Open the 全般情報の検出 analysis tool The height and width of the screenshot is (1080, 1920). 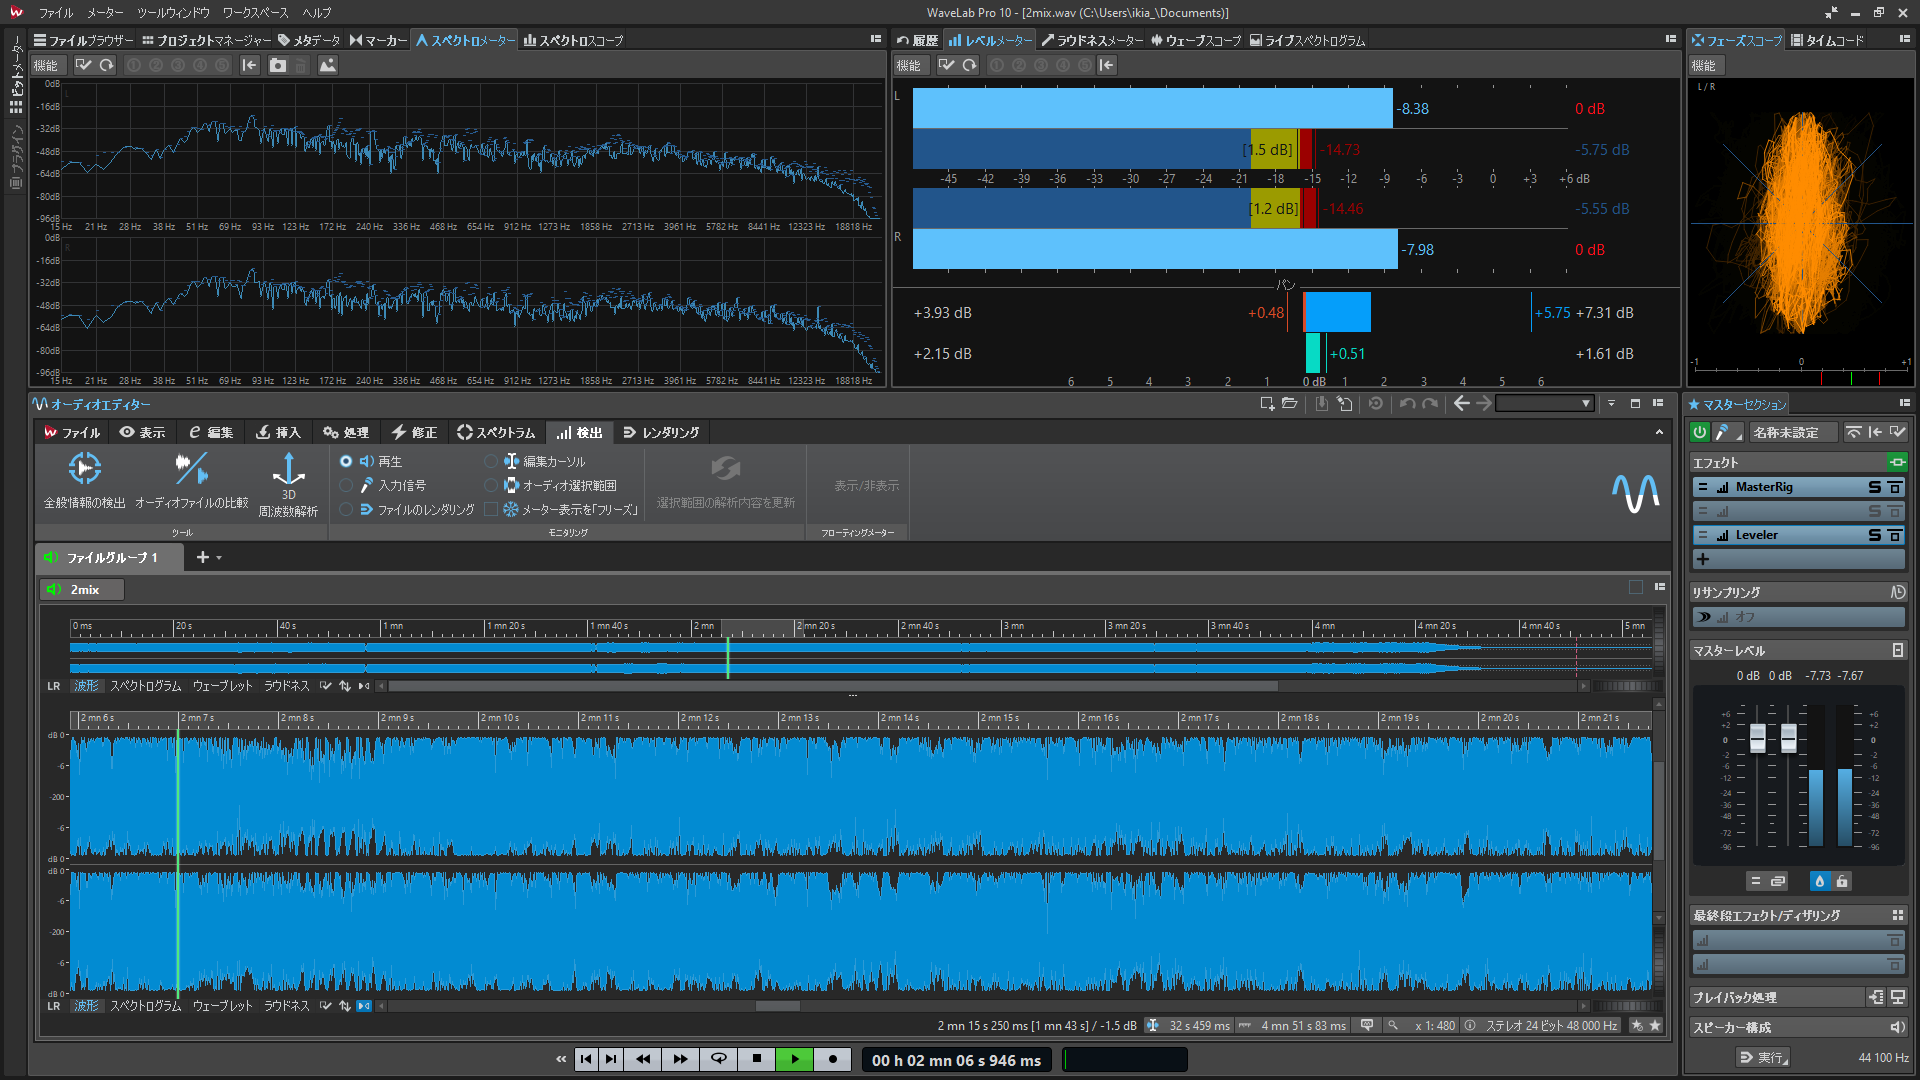(x=85, y=480)
